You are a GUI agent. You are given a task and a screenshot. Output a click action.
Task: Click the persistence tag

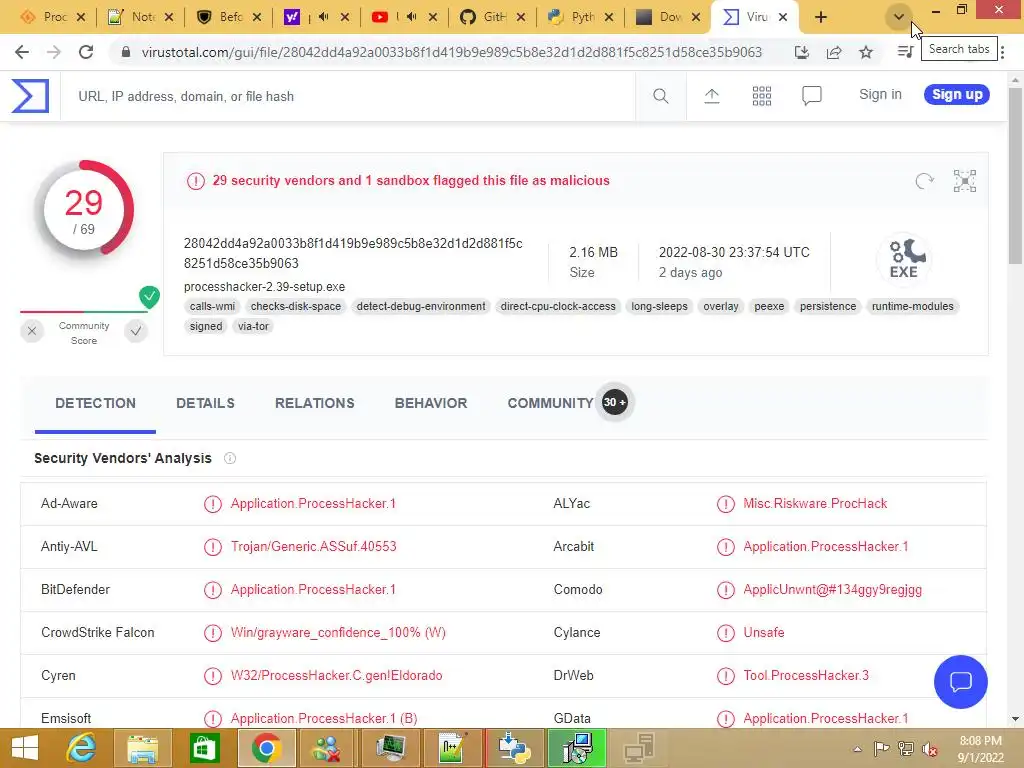pyautogui.click(x=828, y=306)
